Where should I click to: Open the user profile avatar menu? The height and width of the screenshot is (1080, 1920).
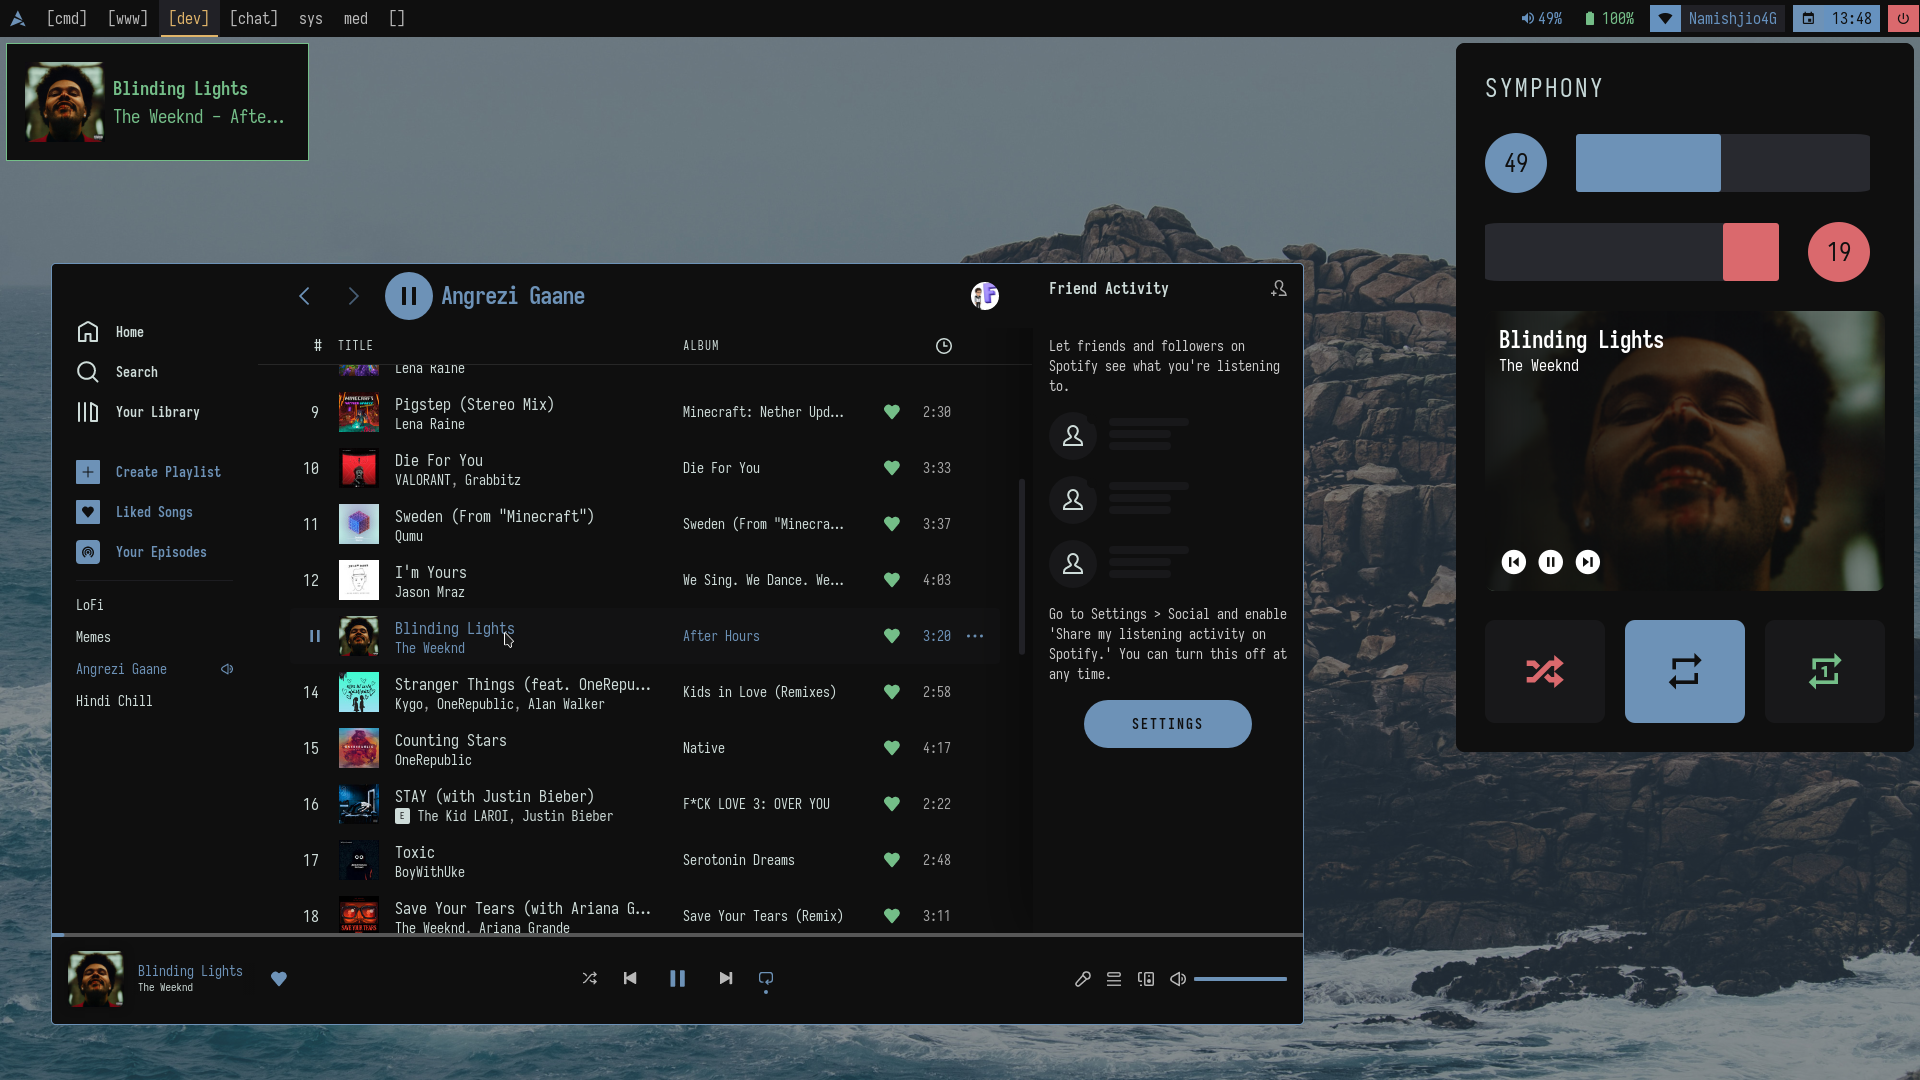click(x=984, y=296)
